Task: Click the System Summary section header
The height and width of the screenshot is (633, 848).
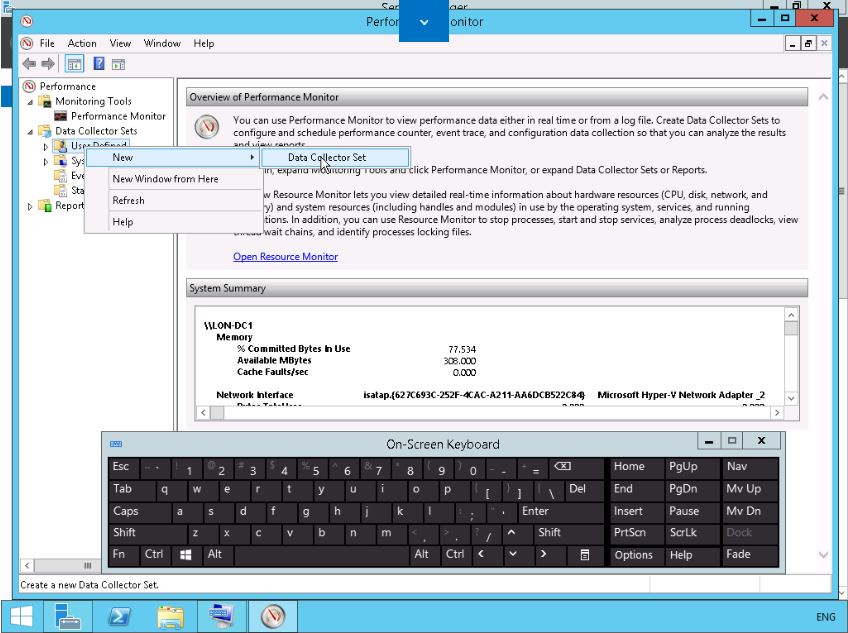Action: click(497, 288)
